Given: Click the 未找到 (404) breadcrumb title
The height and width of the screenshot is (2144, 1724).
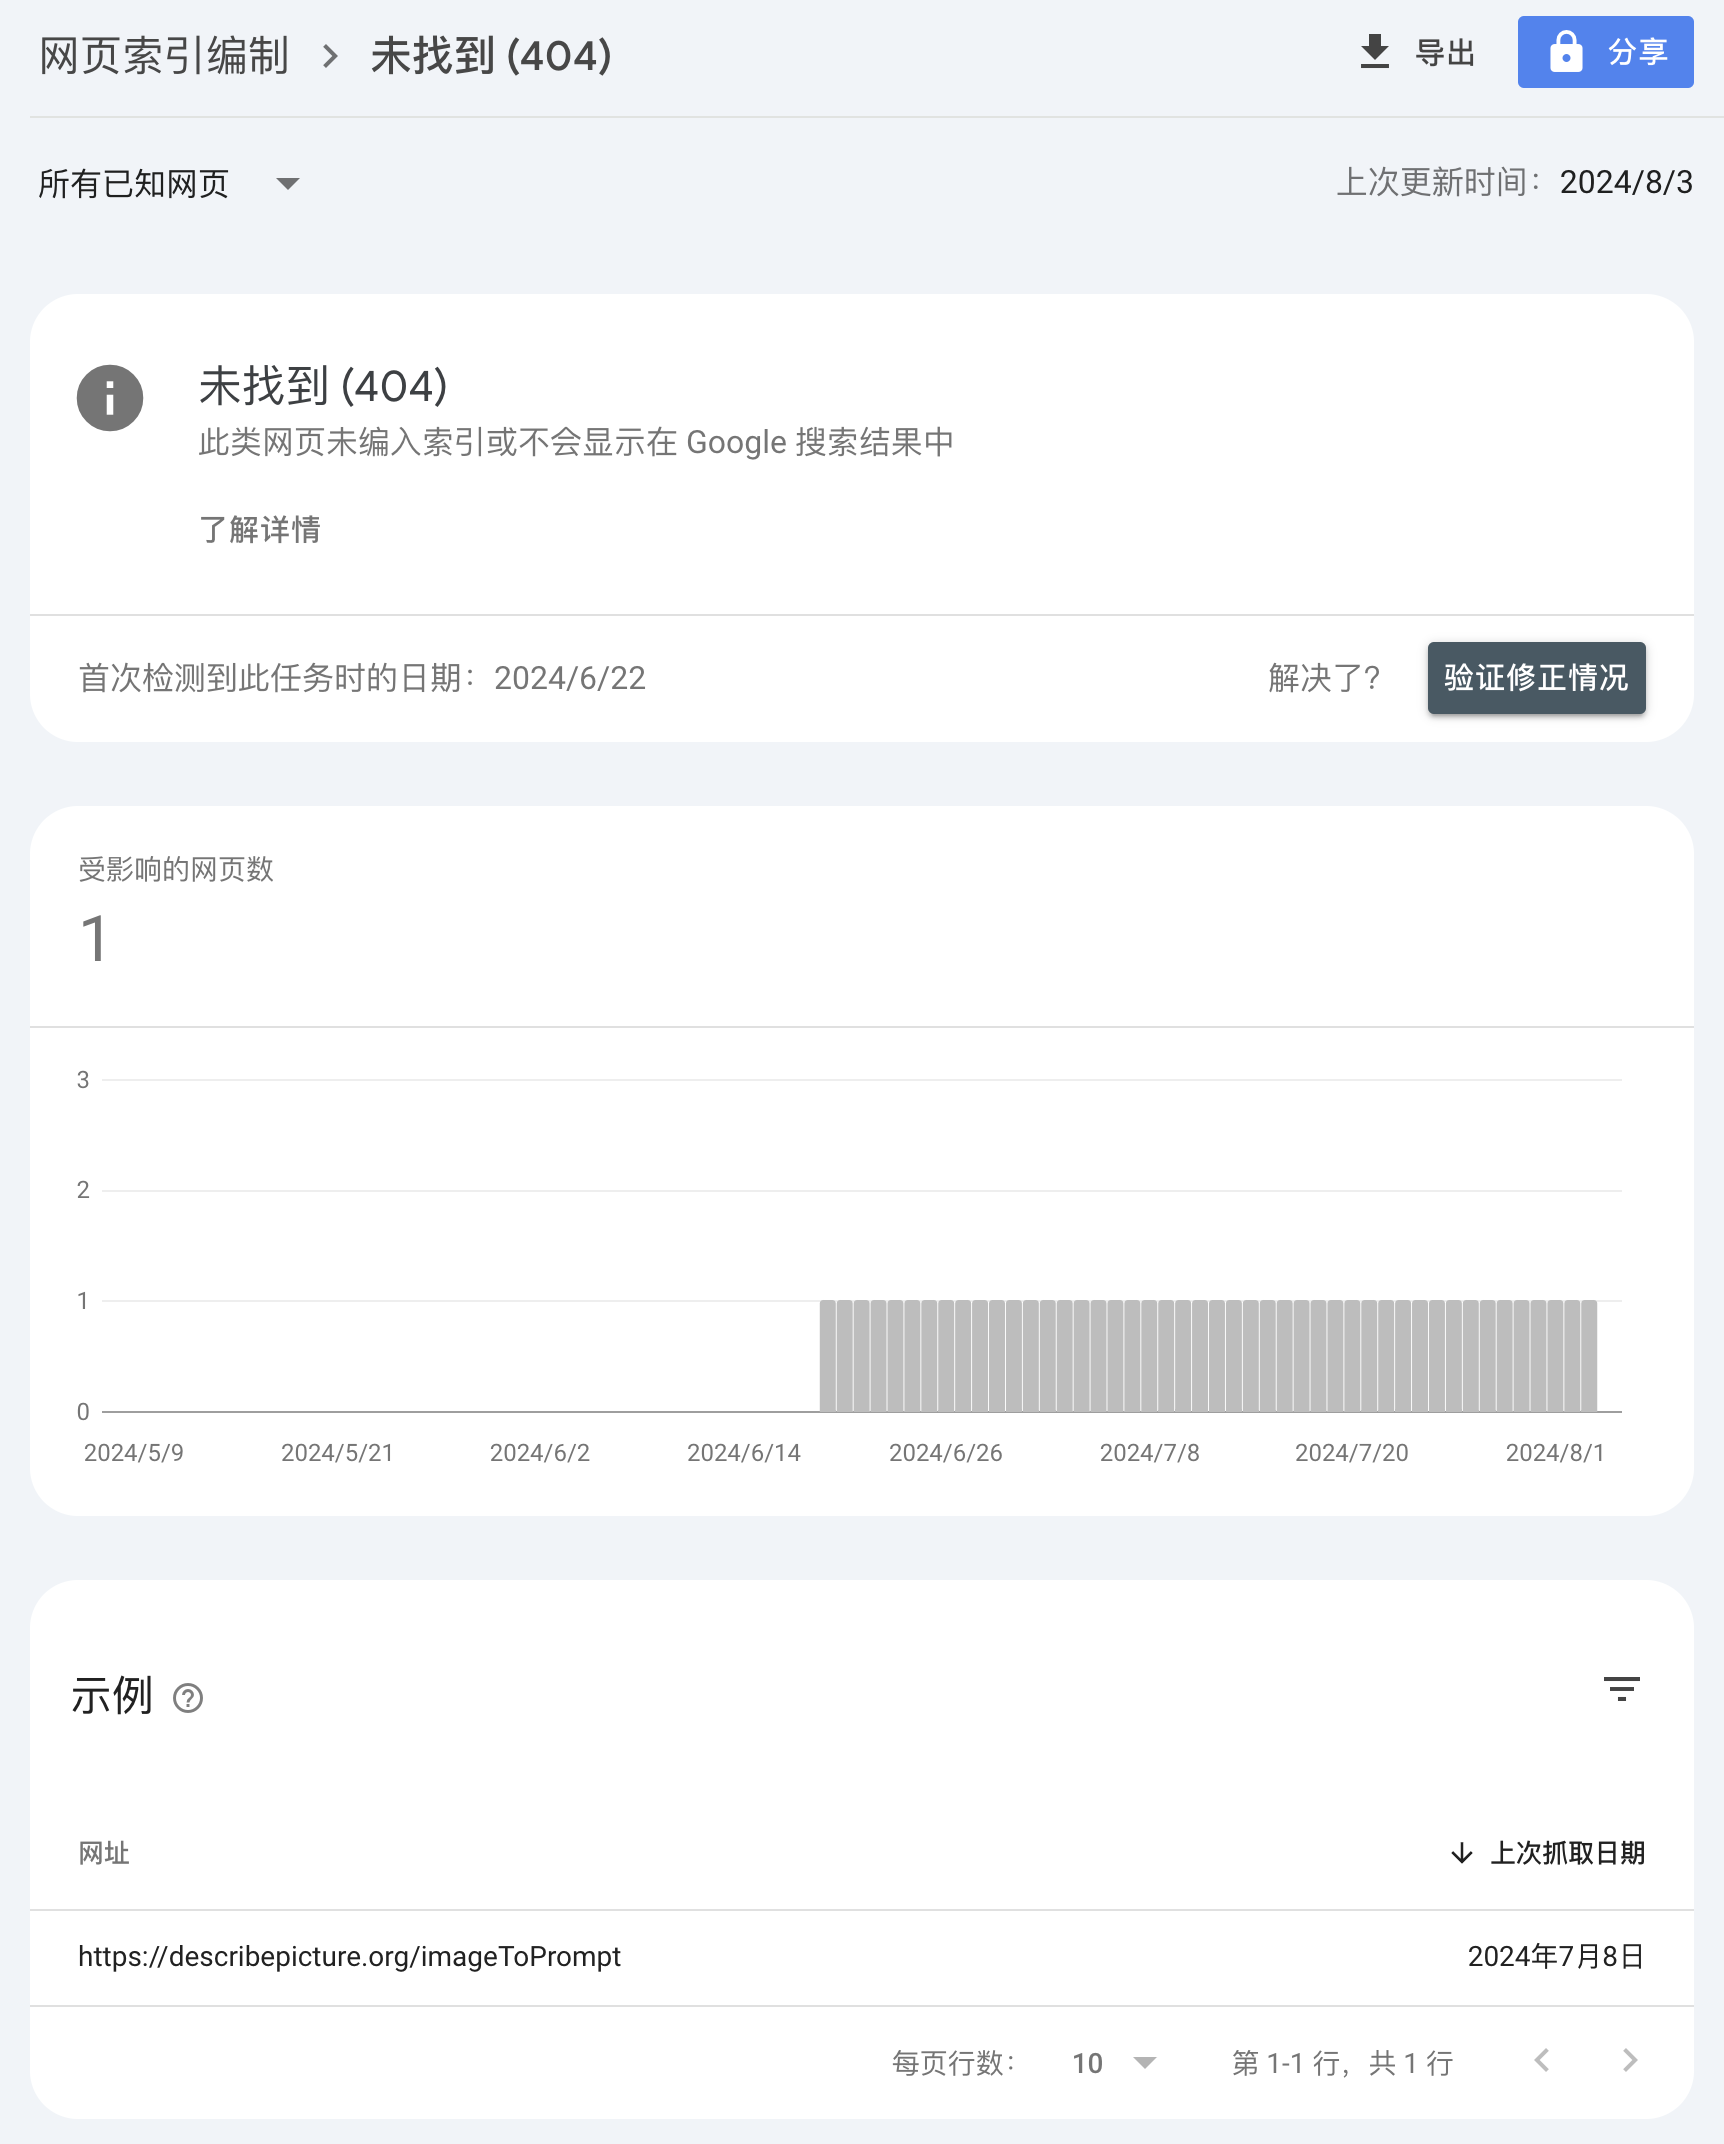Looking at the screenshot, I should coord(491,56).
